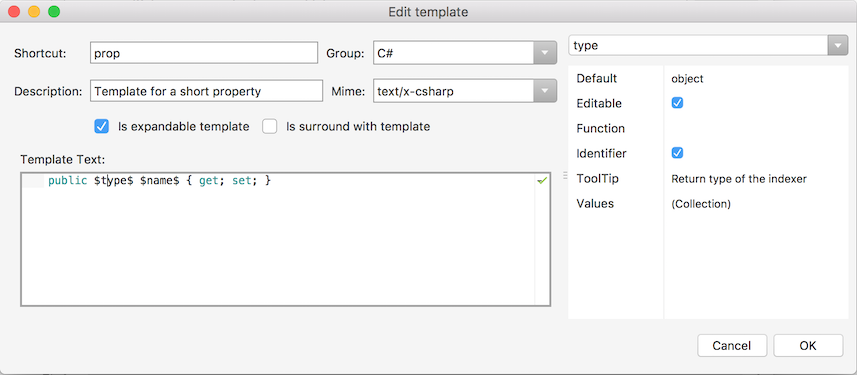Click the Default property label
This screenshot has height=375, width=857.
tap(596, 79)
